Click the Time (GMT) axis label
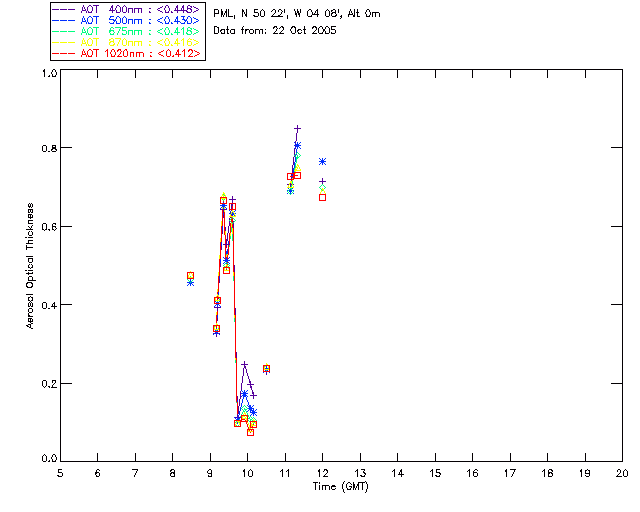The height and width of the screenshot is (512, 640). [x=340, y=487]
